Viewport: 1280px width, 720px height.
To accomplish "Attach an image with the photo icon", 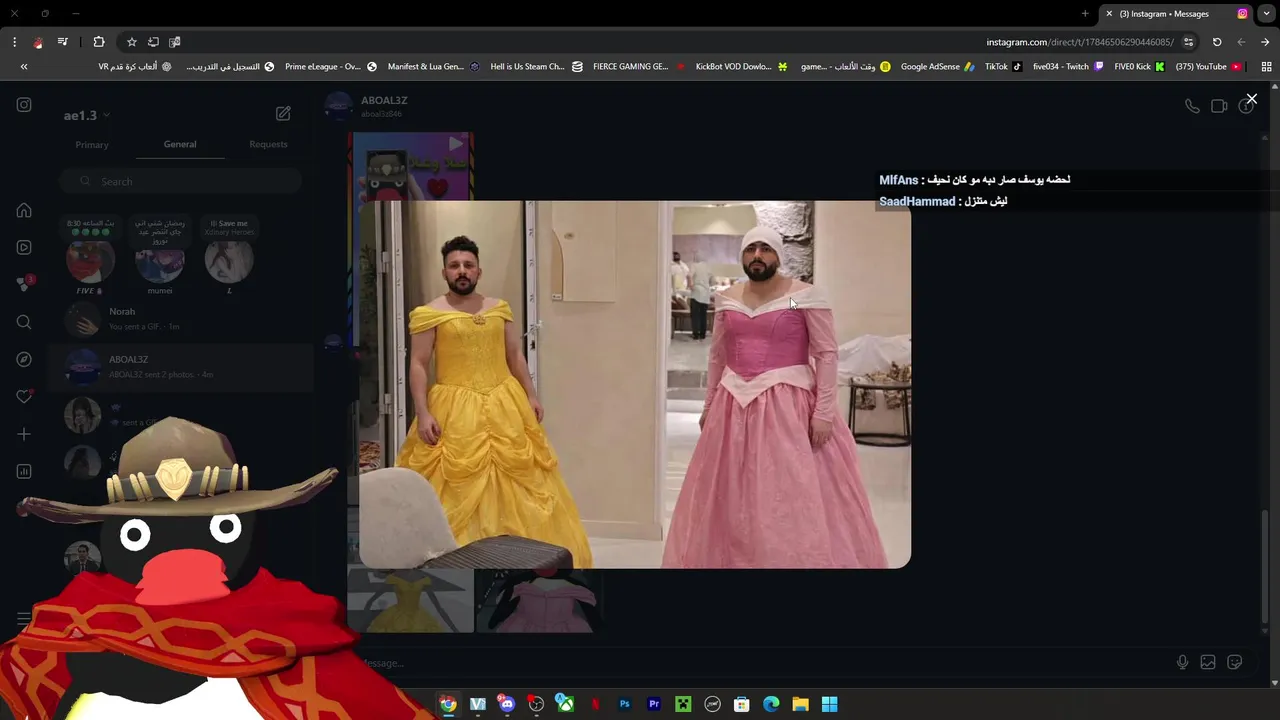I will (1208, 662).
